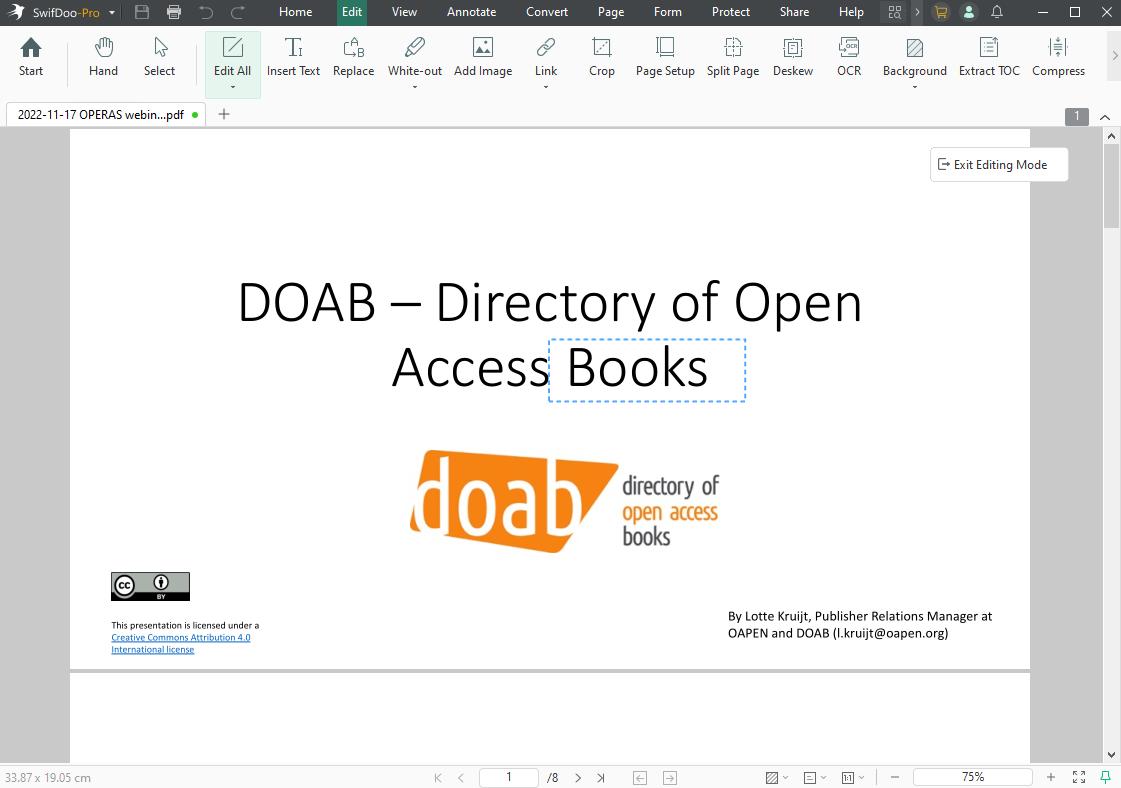Switch to the Protect tab

[x=731, y=12]
